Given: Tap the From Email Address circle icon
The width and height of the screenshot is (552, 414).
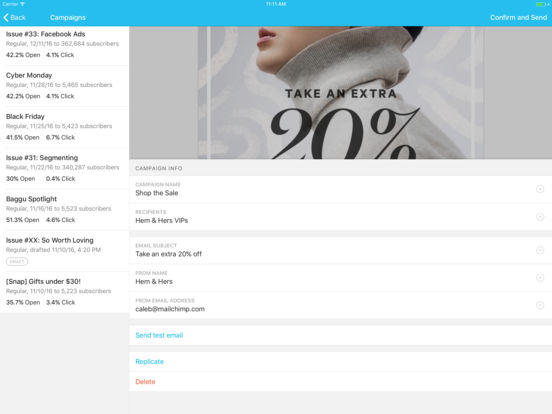Looking at the screenshot, I should click(540, 305).
